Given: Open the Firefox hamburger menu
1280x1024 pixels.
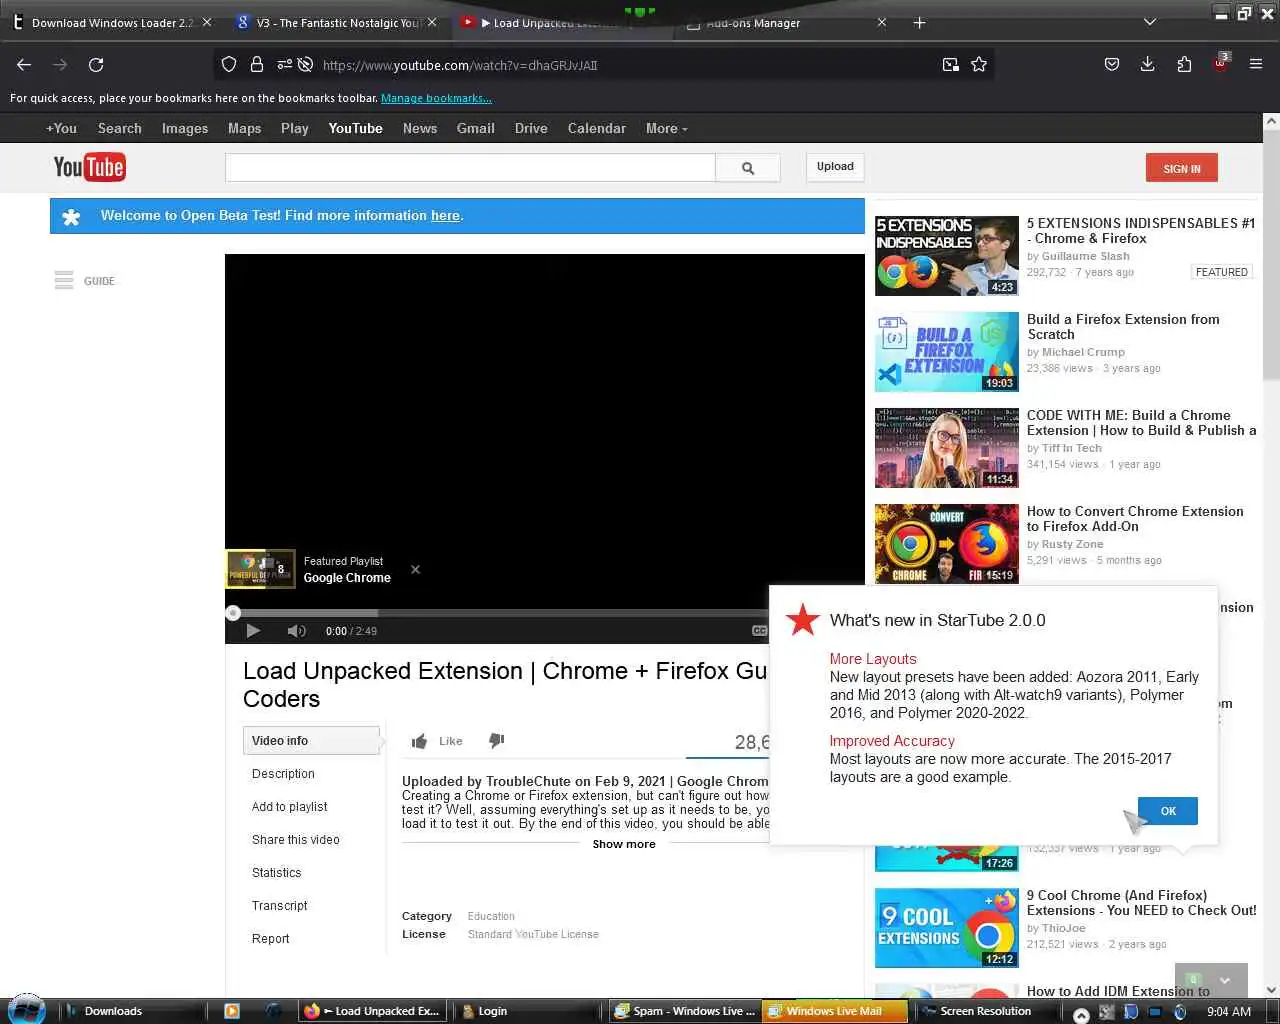Looking at the screenshot, I should point(1256,65).
